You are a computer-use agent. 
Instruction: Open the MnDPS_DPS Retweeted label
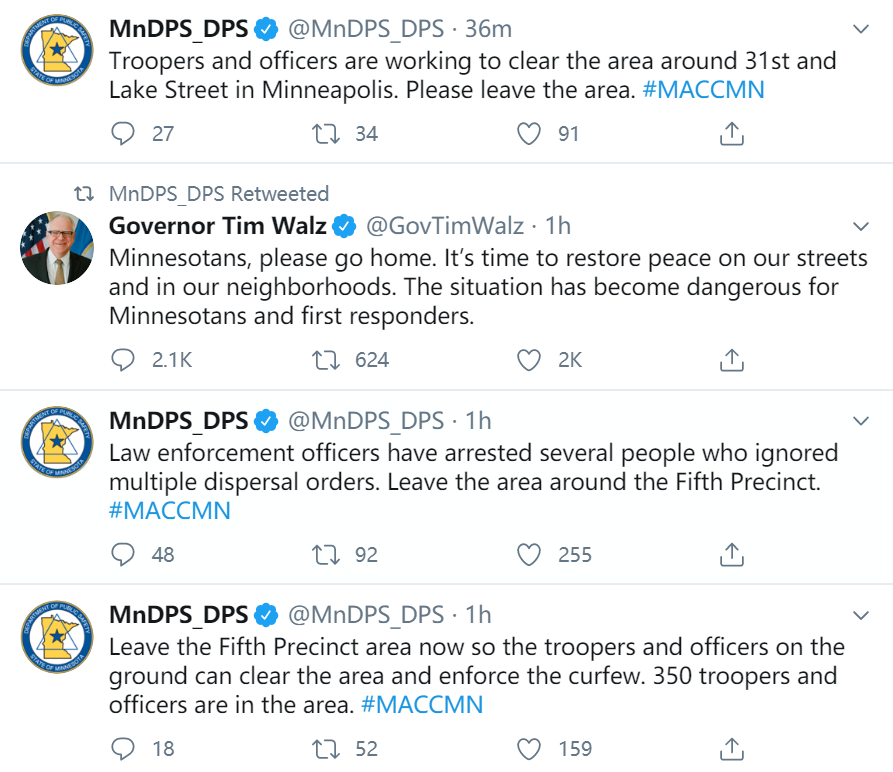[x=219, y=194]
